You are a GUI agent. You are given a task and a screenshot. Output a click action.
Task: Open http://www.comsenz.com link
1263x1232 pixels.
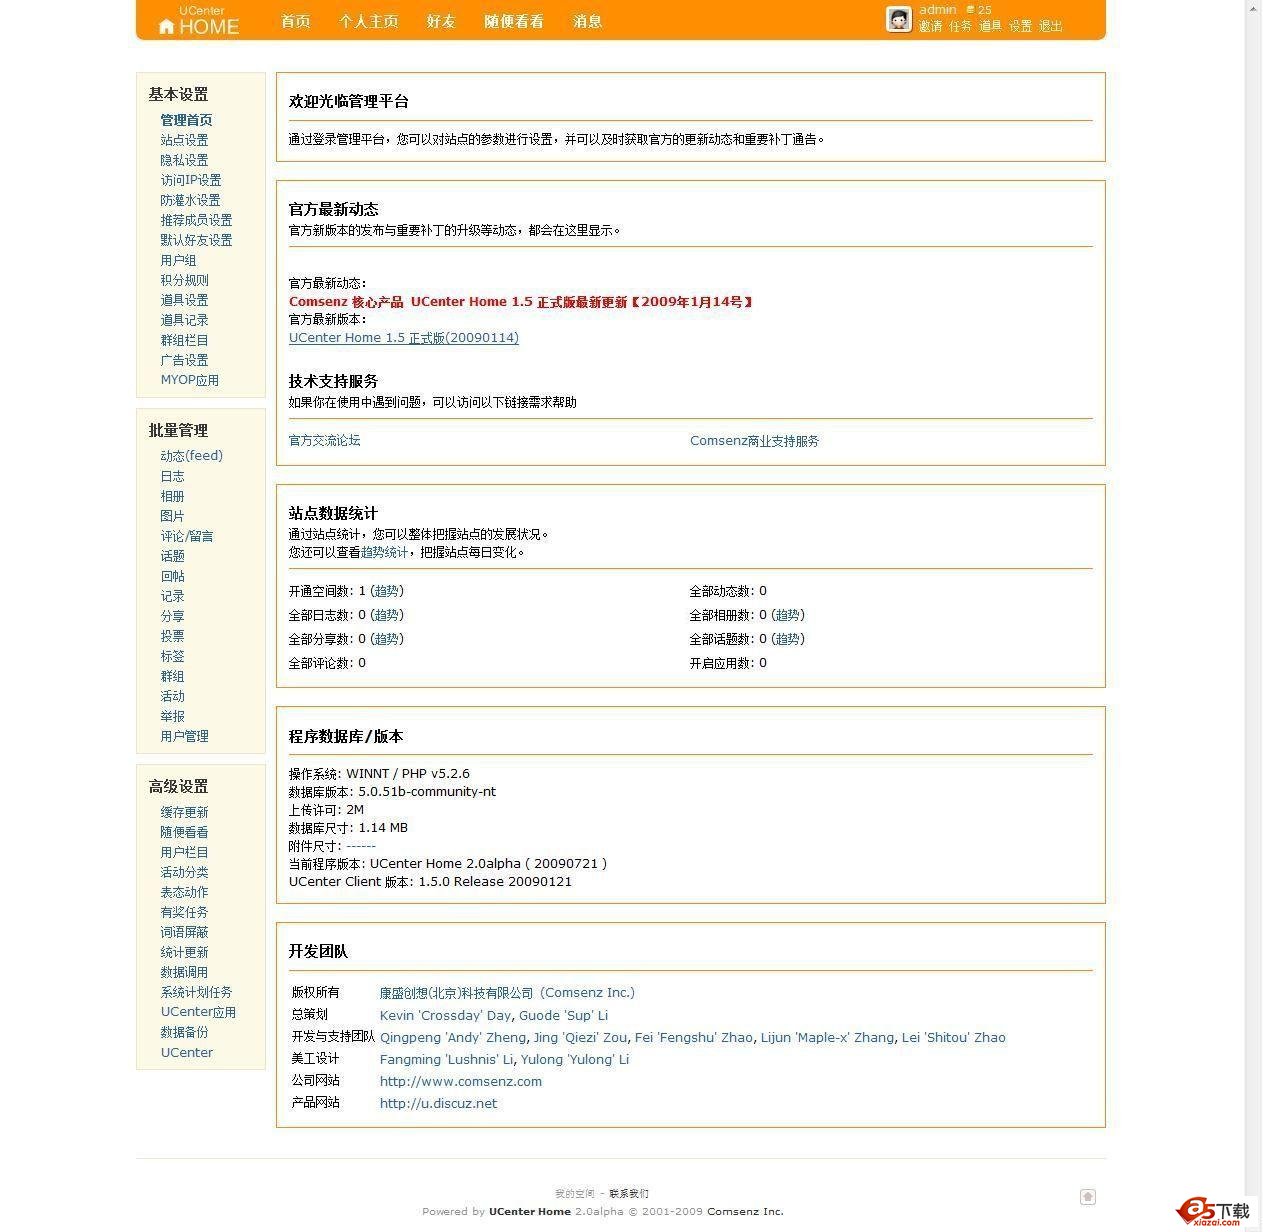pyautogui.click(x=460, y=1081)
